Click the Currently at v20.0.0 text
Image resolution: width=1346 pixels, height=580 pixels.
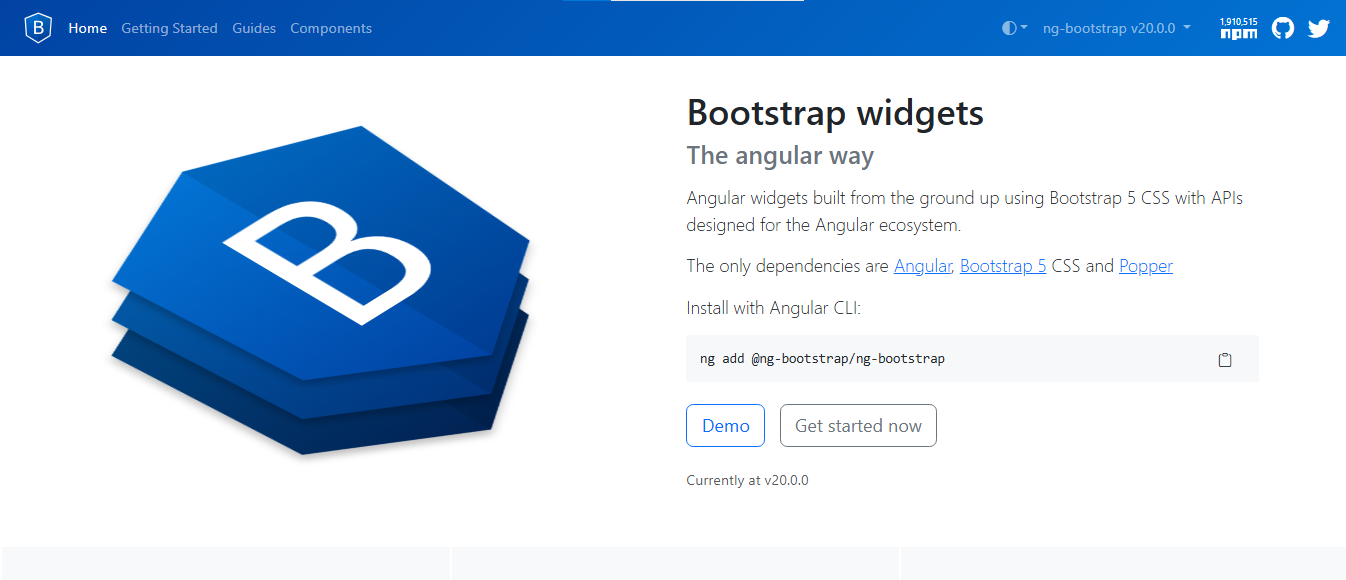coord(747,480)
